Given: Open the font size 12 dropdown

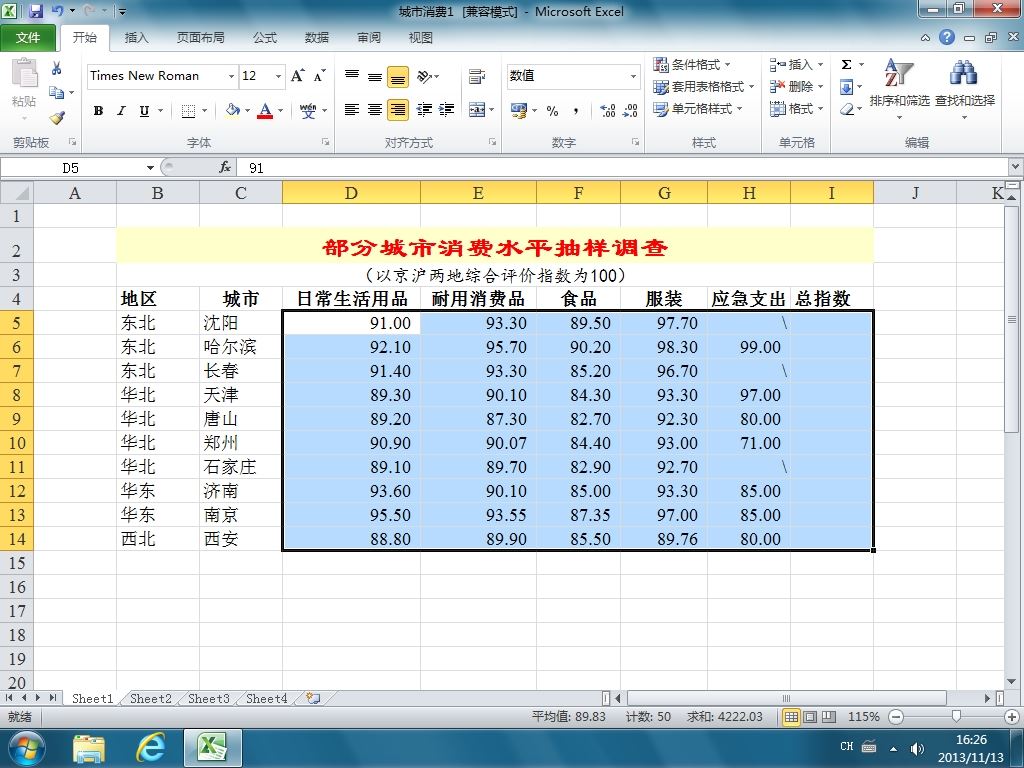Looking at the screenshot, I should [x=278, y=76].
